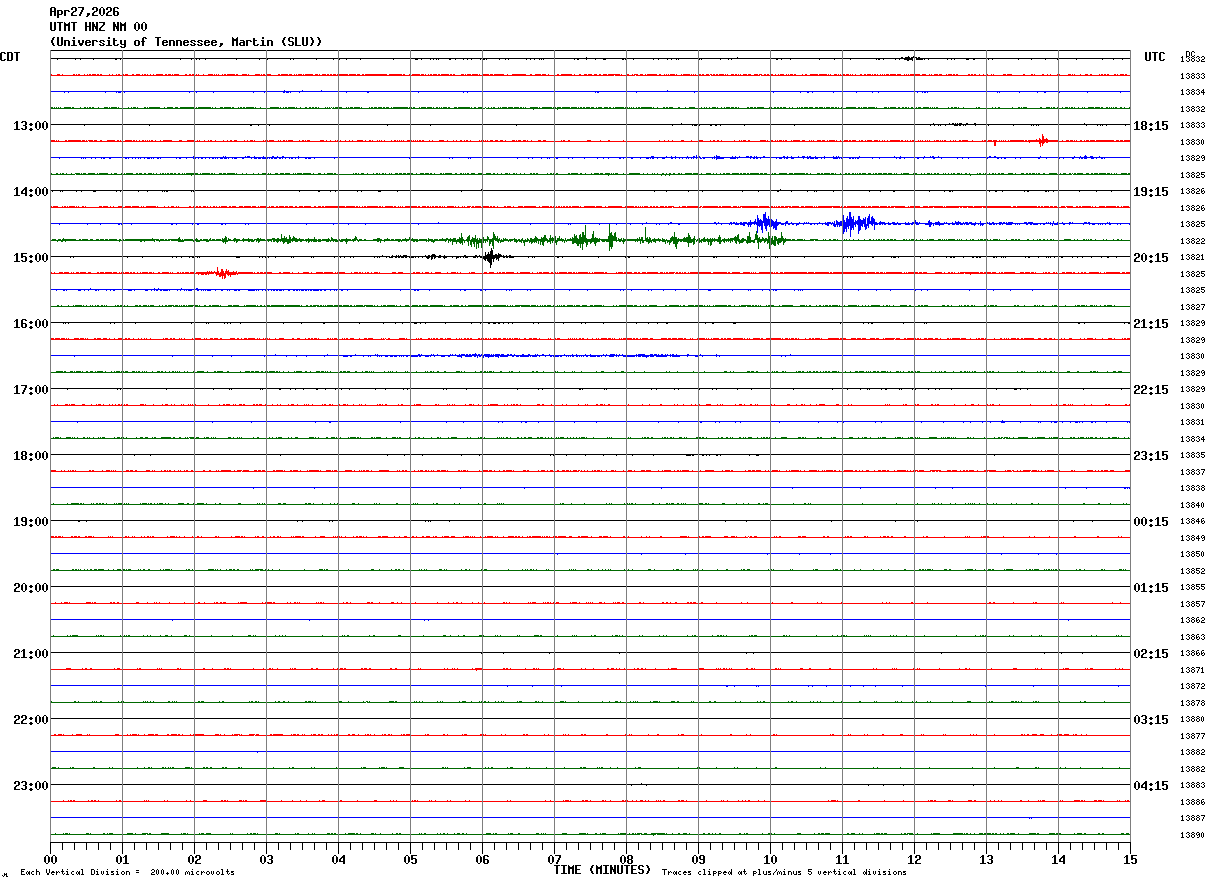
Task: Click the 18:15 UTC time label
Action: pyautogui.click(x=1150, y=125)
